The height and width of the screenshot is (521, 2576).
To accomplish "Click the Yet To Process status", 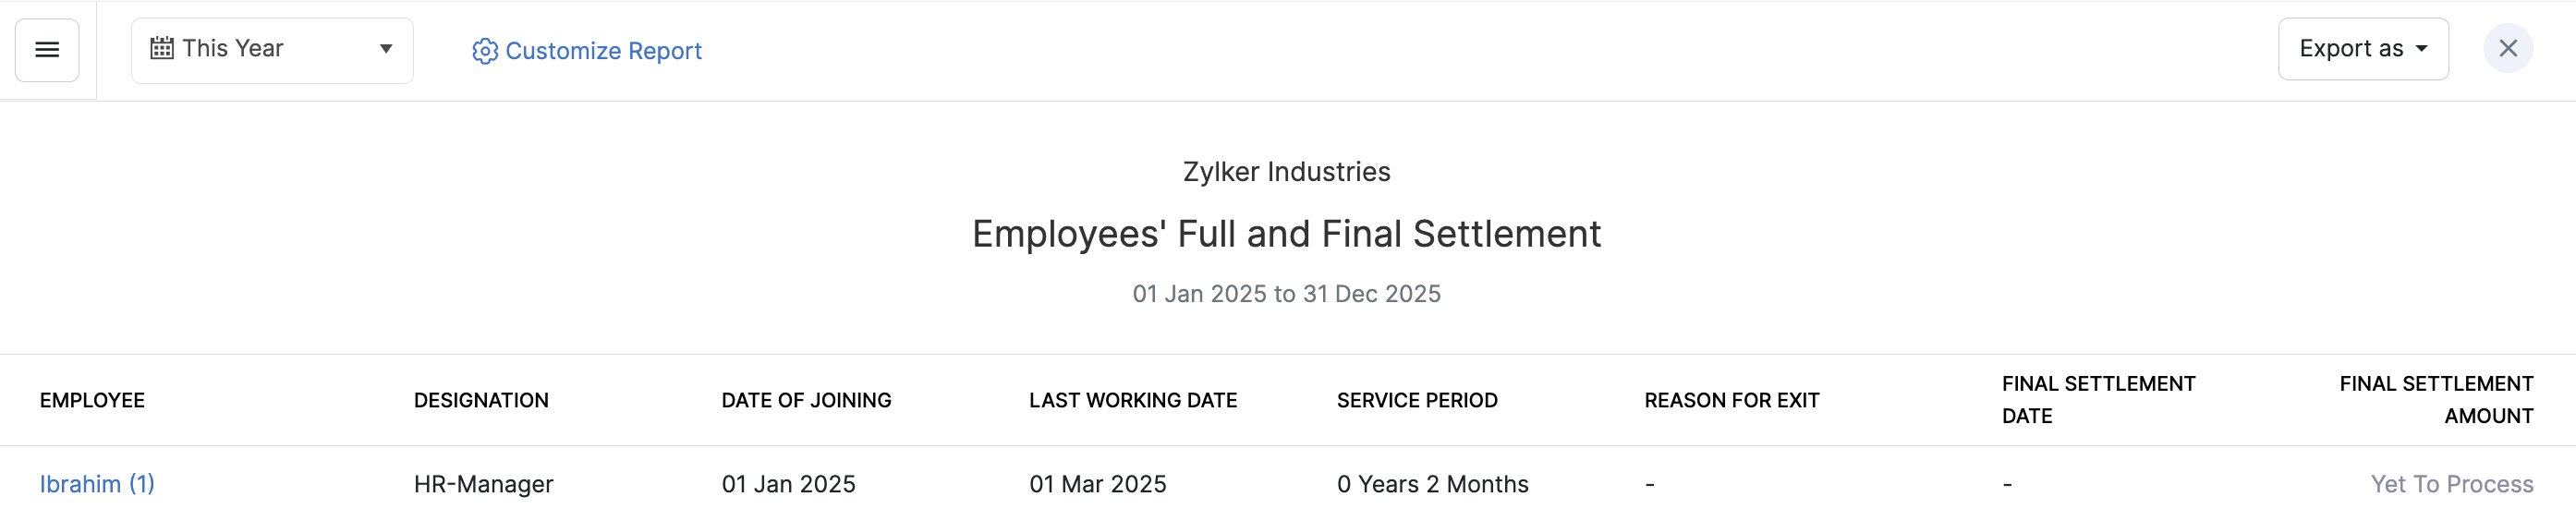I will point(2451,484).
